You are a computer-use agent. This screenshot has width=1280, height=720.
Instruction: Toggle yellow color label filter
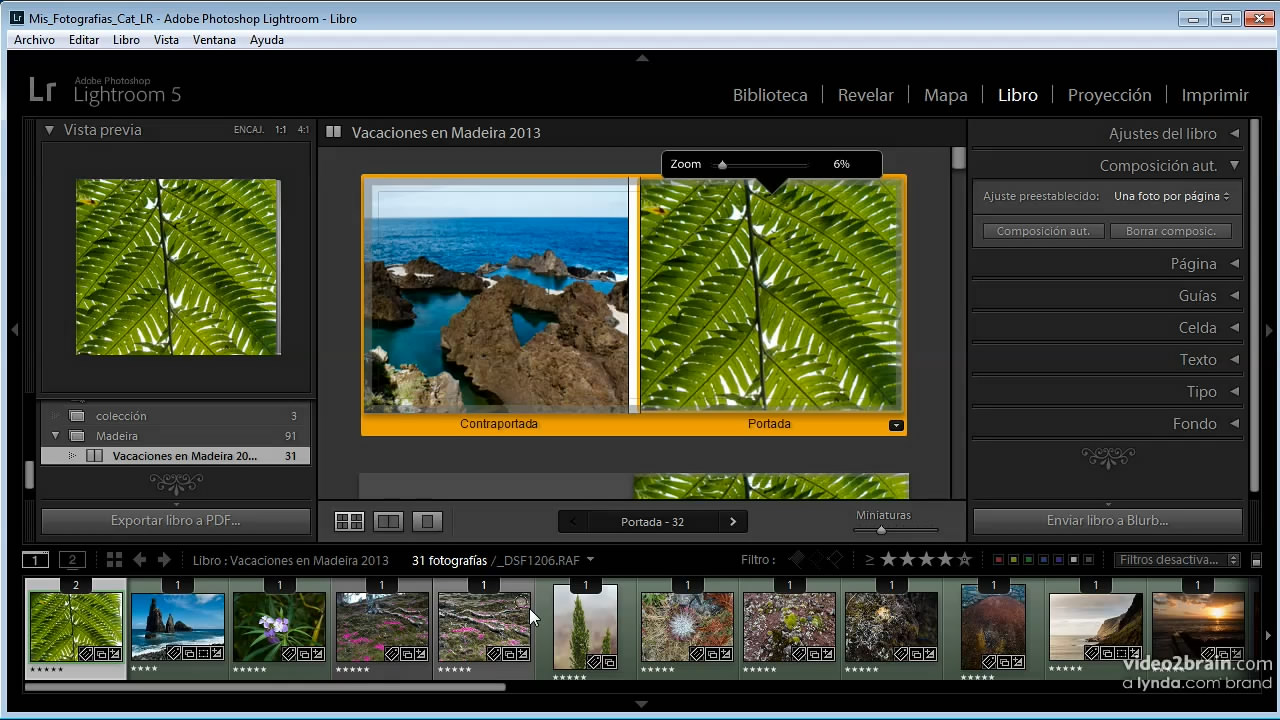[1013, 560]
